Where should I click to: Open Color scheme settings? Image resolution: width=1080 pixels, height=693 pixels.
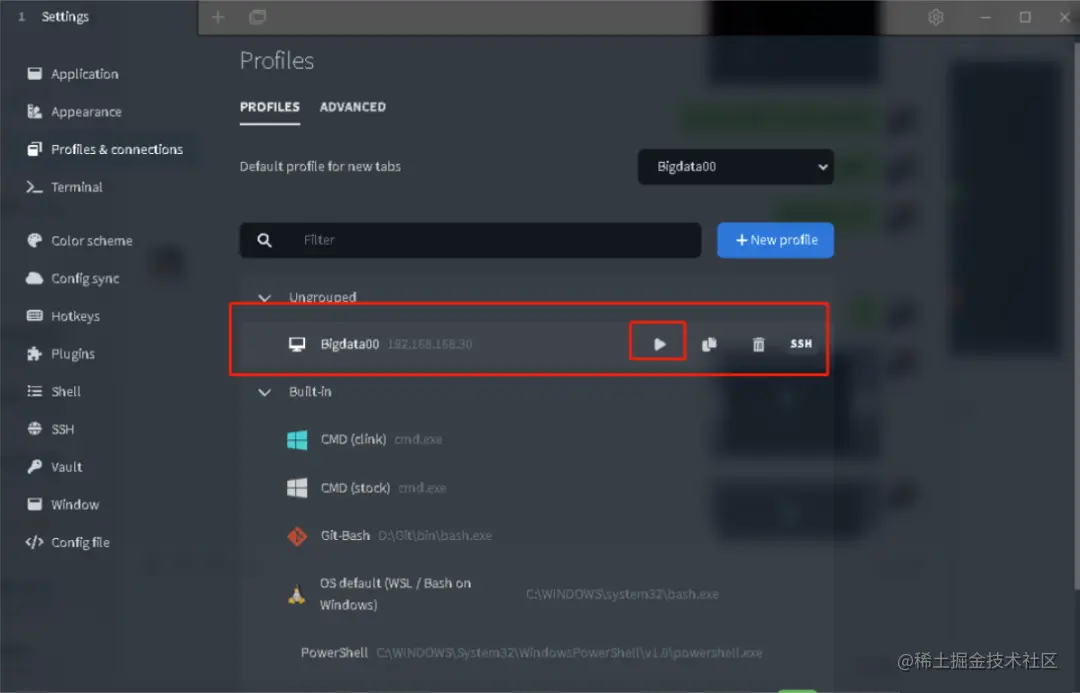(79, 240)
